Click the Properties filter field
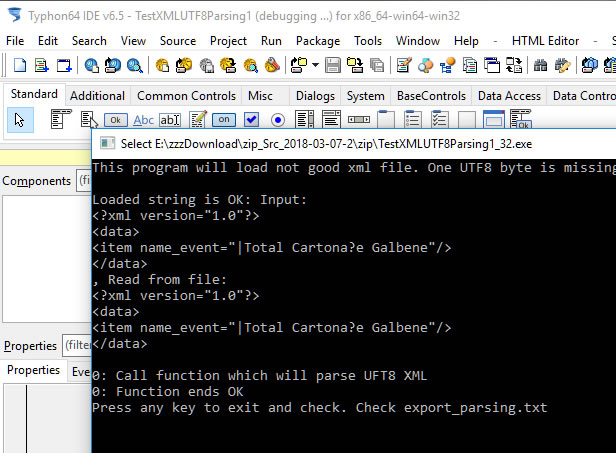Viewport: 616px width, 453px height. 77,345
